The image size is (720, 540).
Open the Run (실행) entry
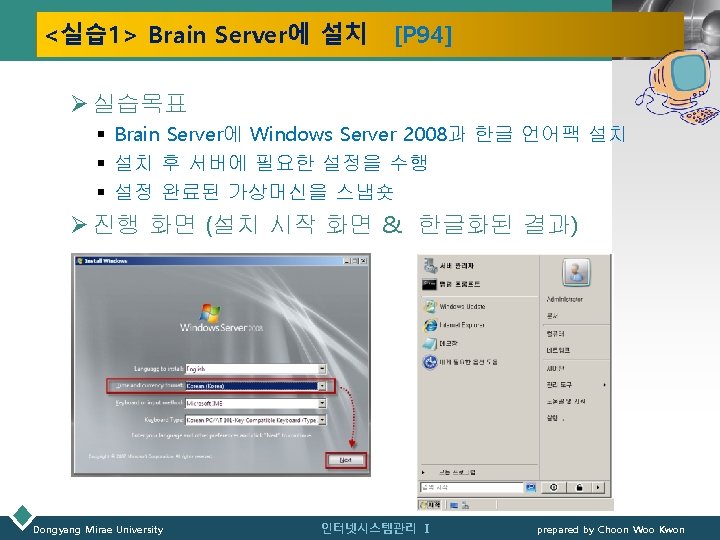coord(554,418)
